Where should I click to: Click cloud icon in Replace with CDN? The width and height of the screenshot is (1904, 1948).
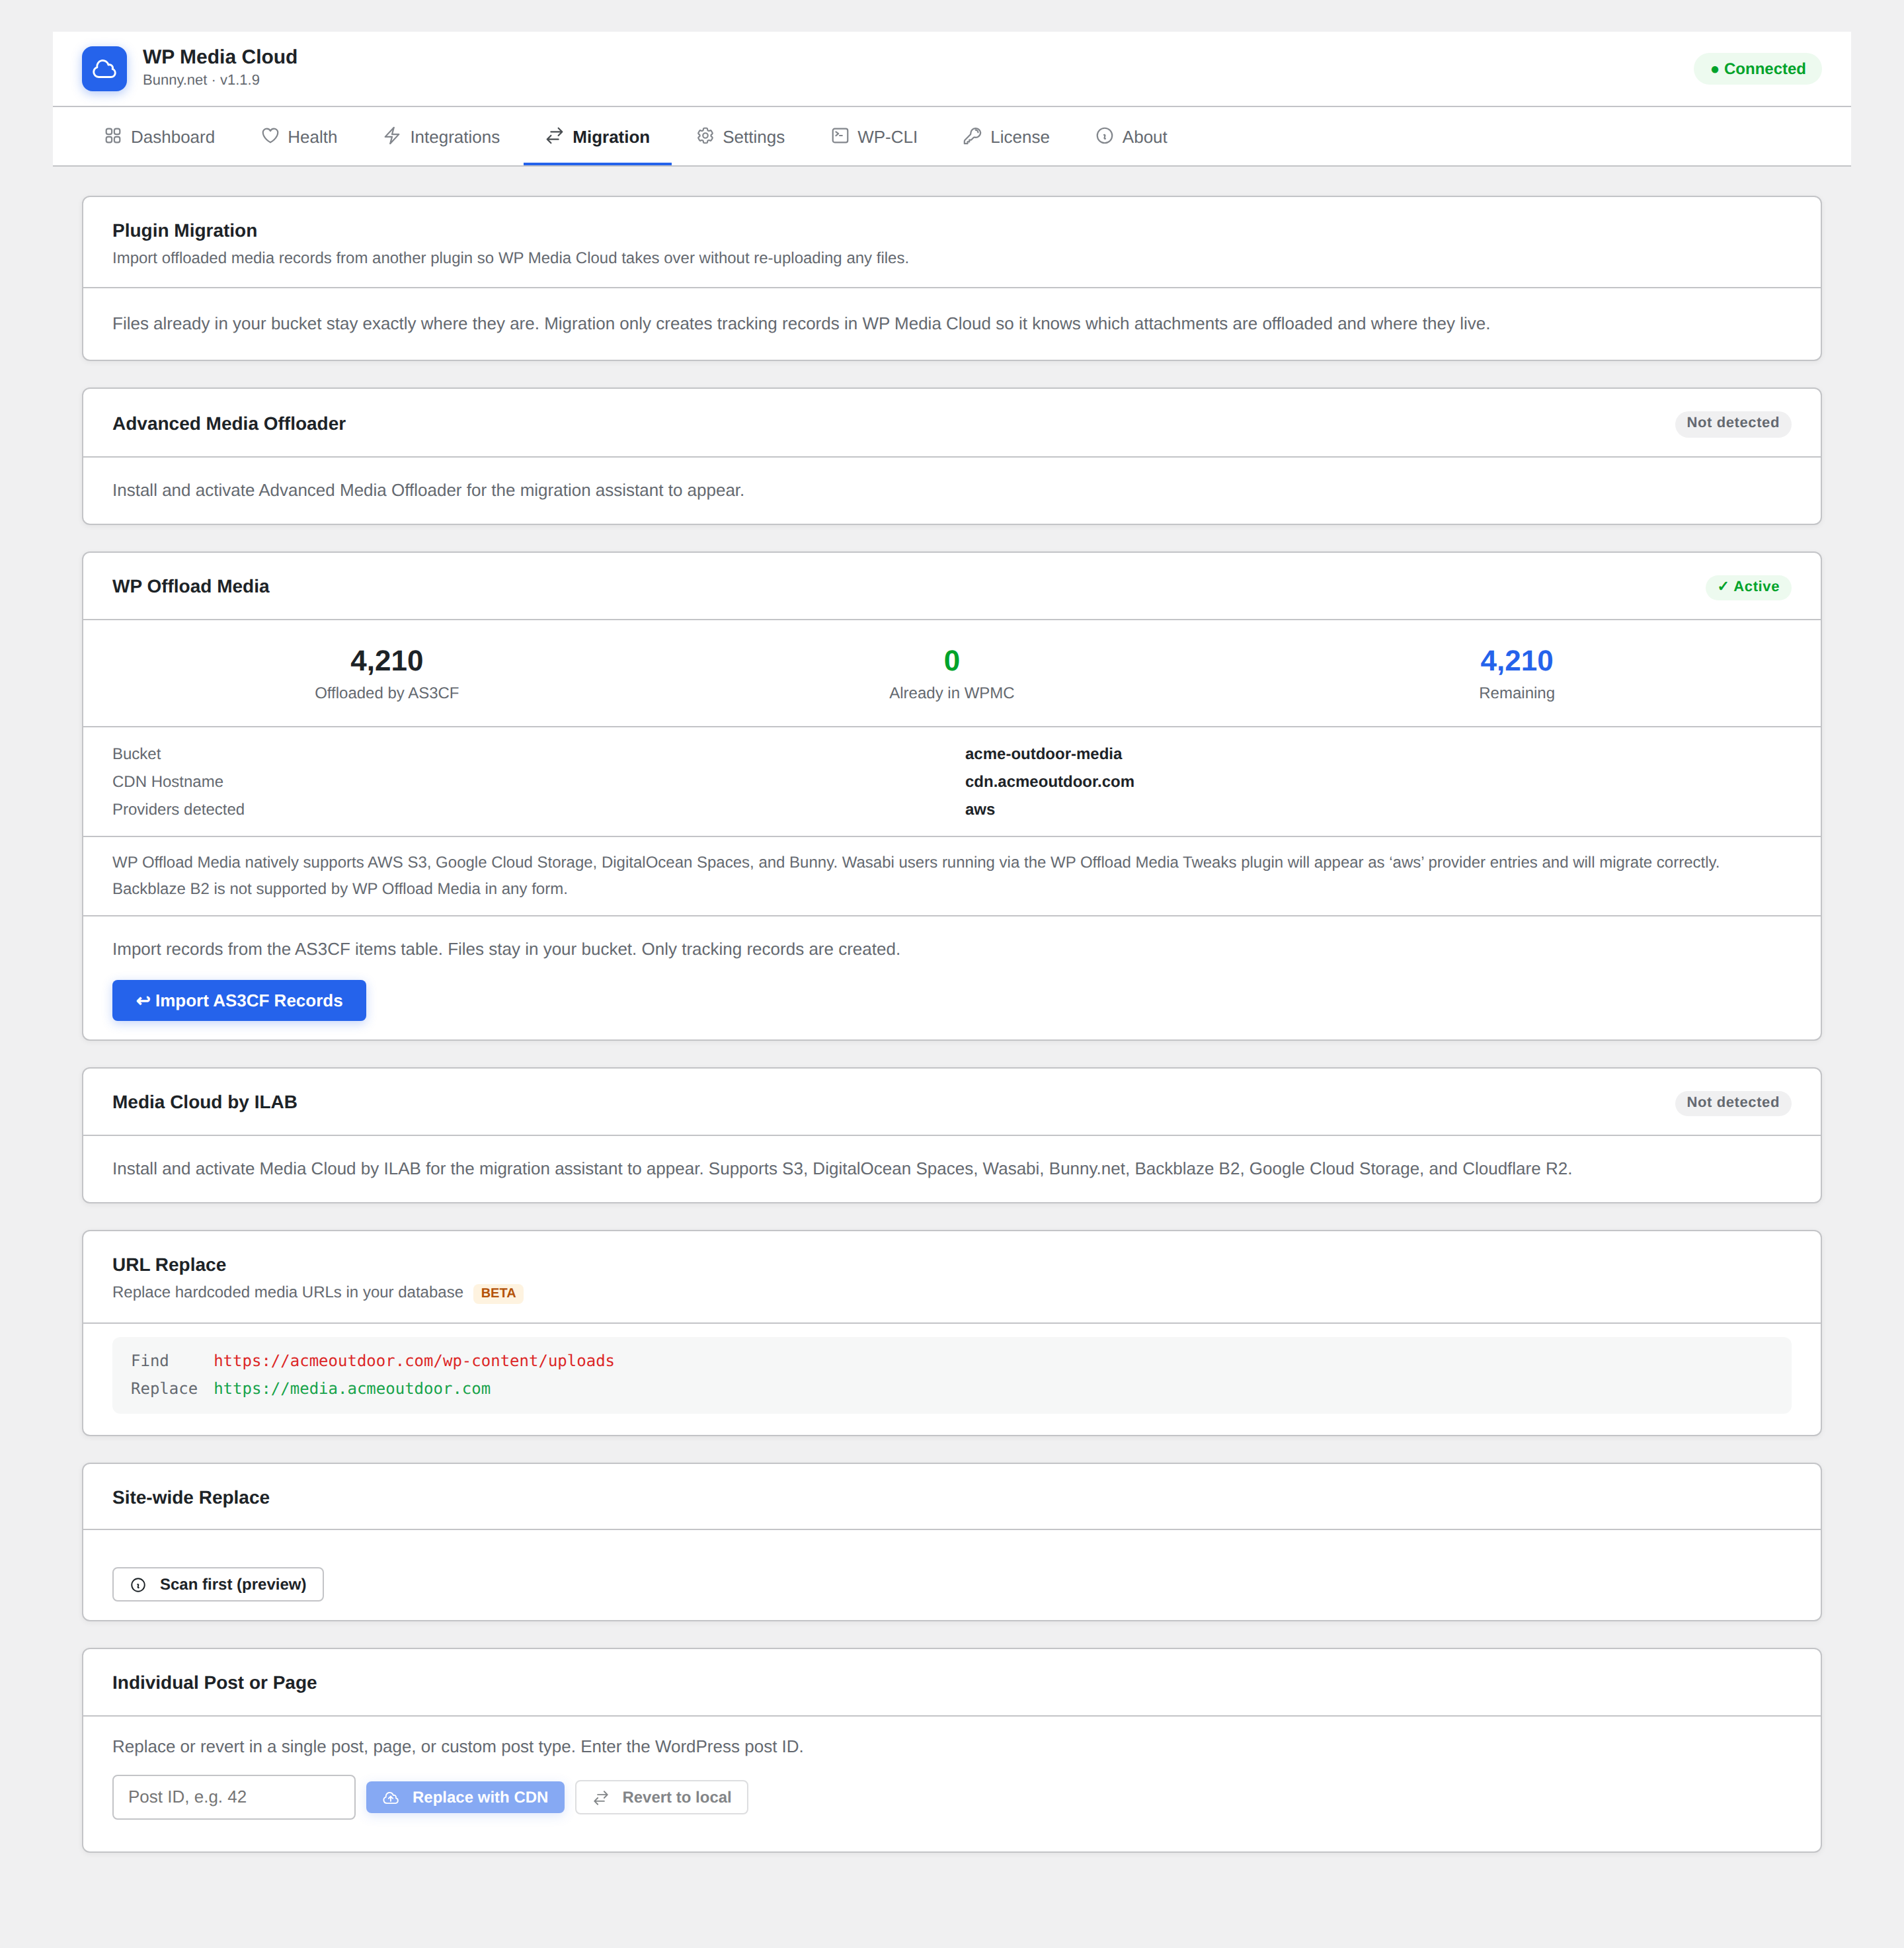[391, 1798]
